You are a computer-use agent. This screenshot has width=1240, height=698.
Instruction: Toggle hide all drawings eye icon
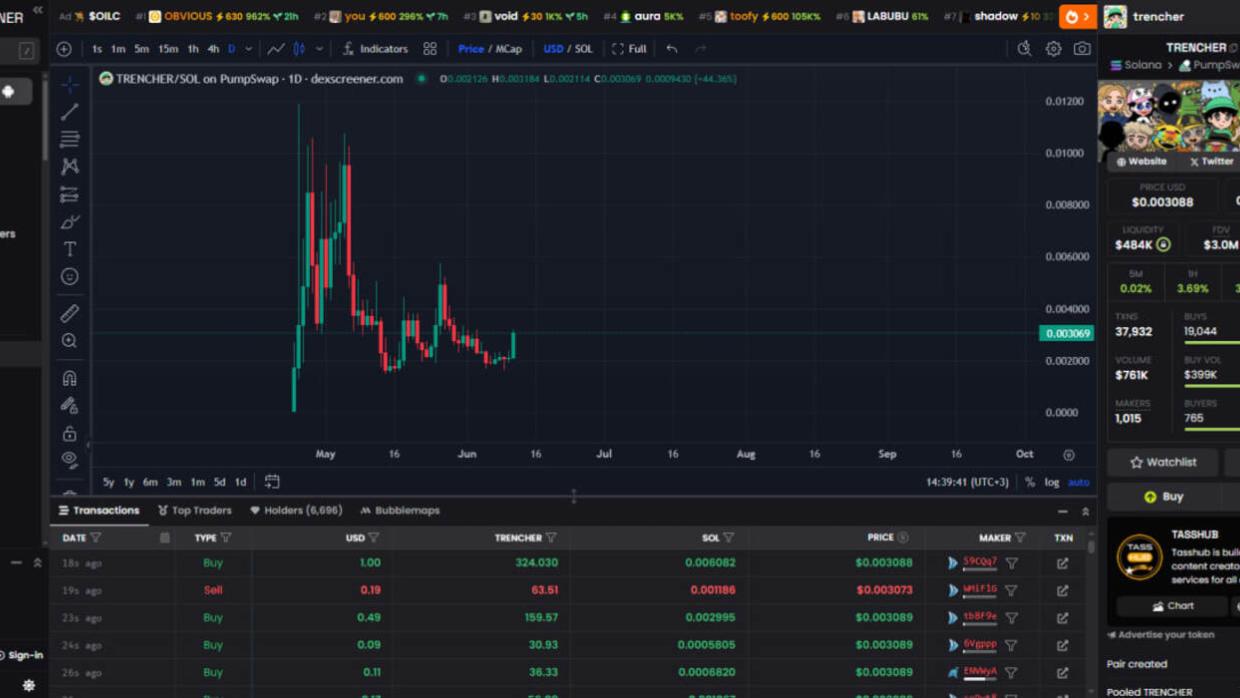(x=69, y=460)
